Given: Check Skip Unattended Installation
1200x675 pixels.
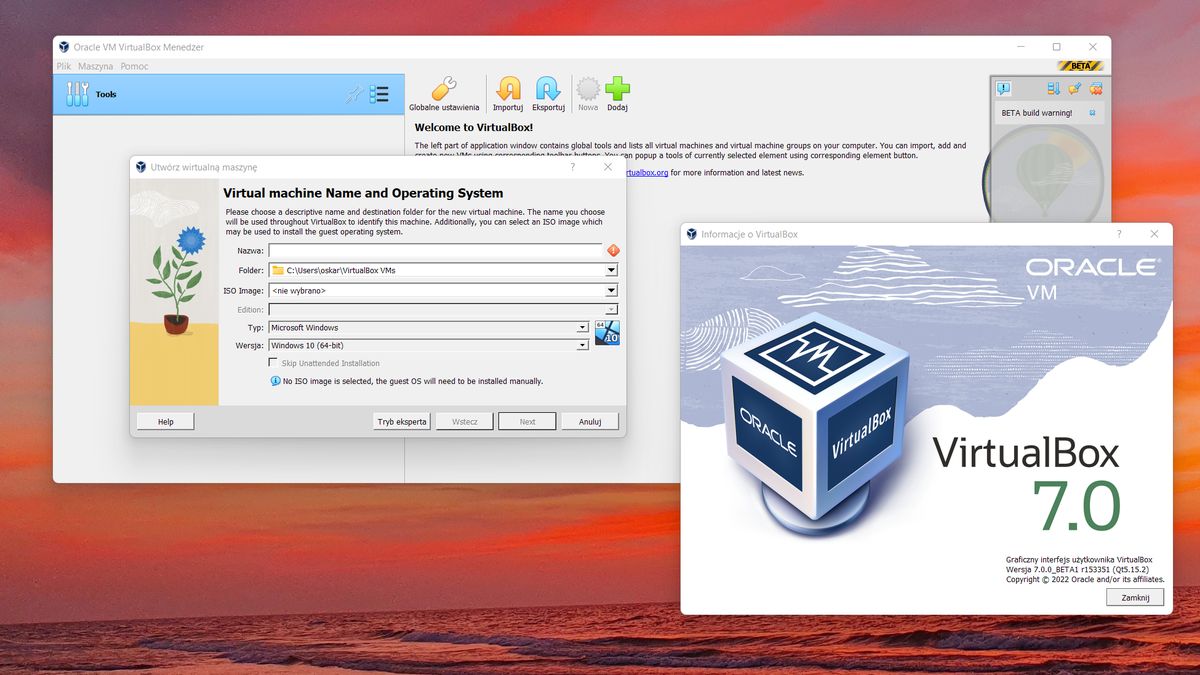Looking at the screenshot, I should tap(272, 362).
